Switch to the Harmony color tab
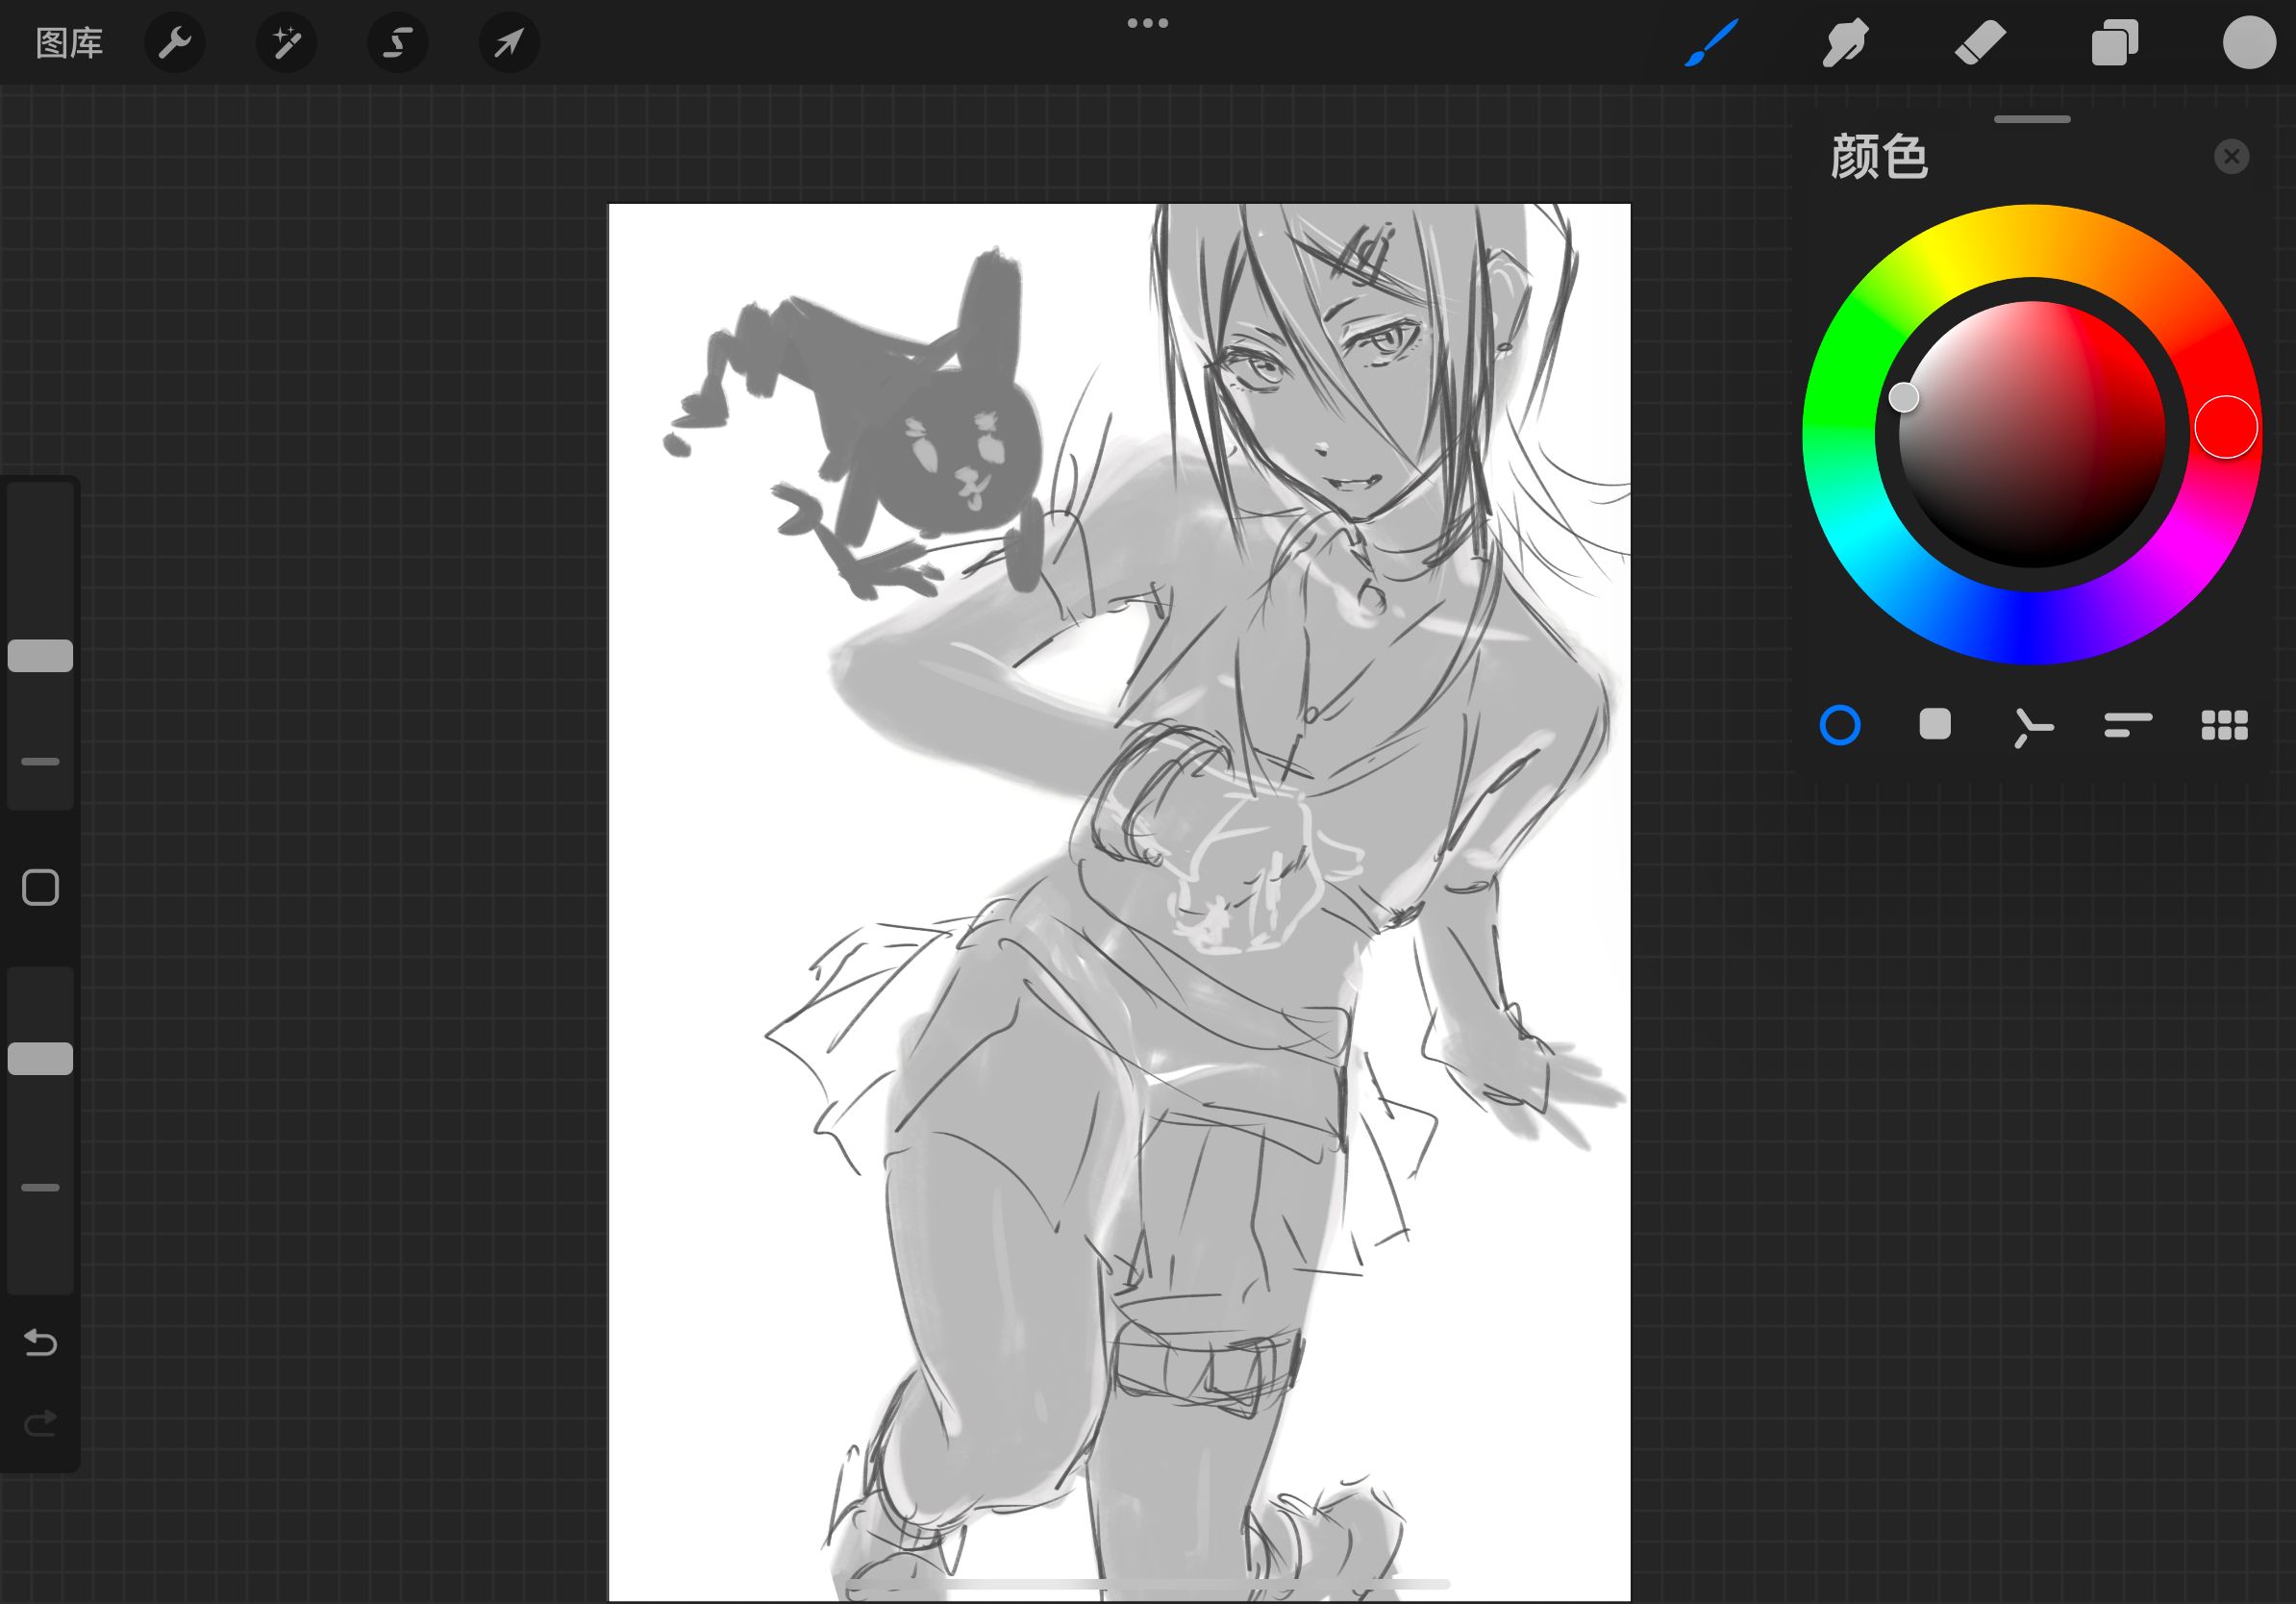 coord(2031,727)
